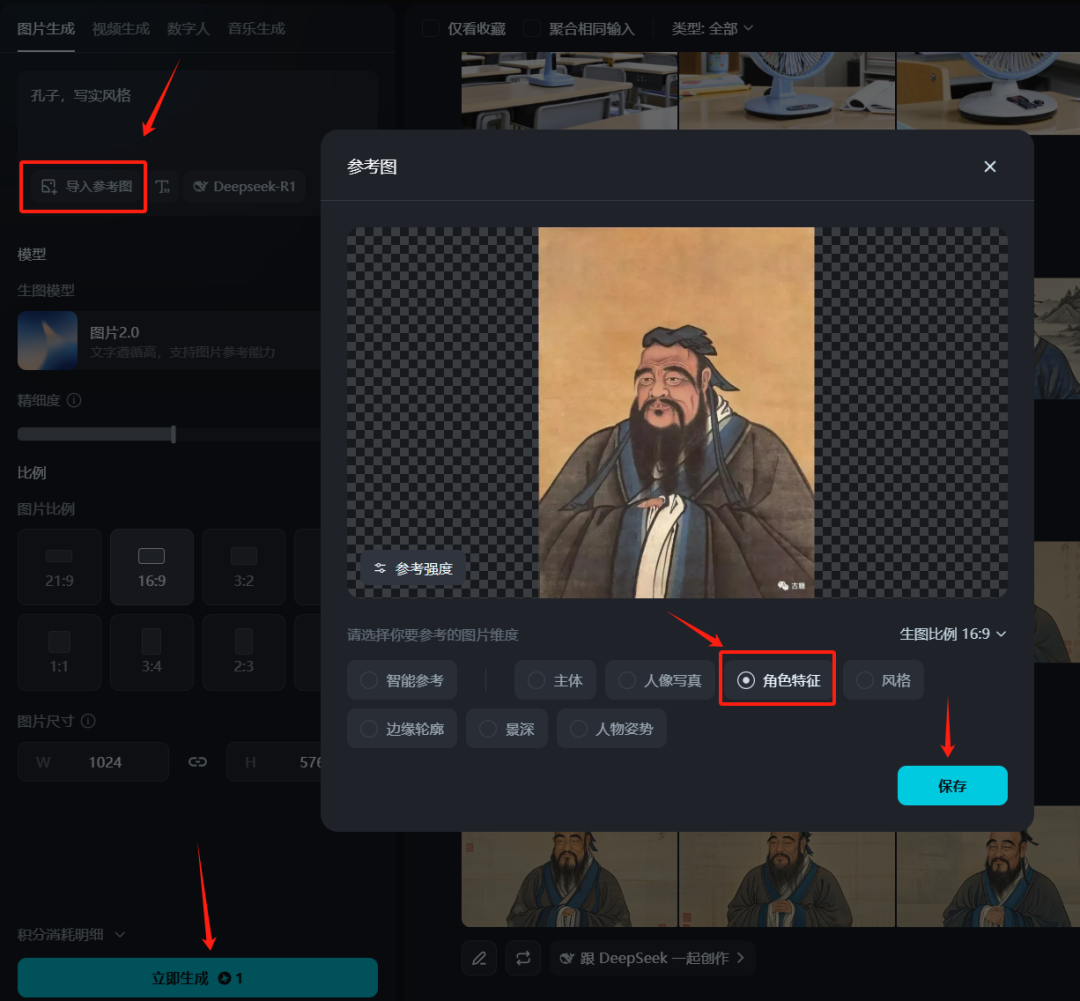1080x1001 pixels.
Task: Click the import reference image icon
Action: [48, 186]
